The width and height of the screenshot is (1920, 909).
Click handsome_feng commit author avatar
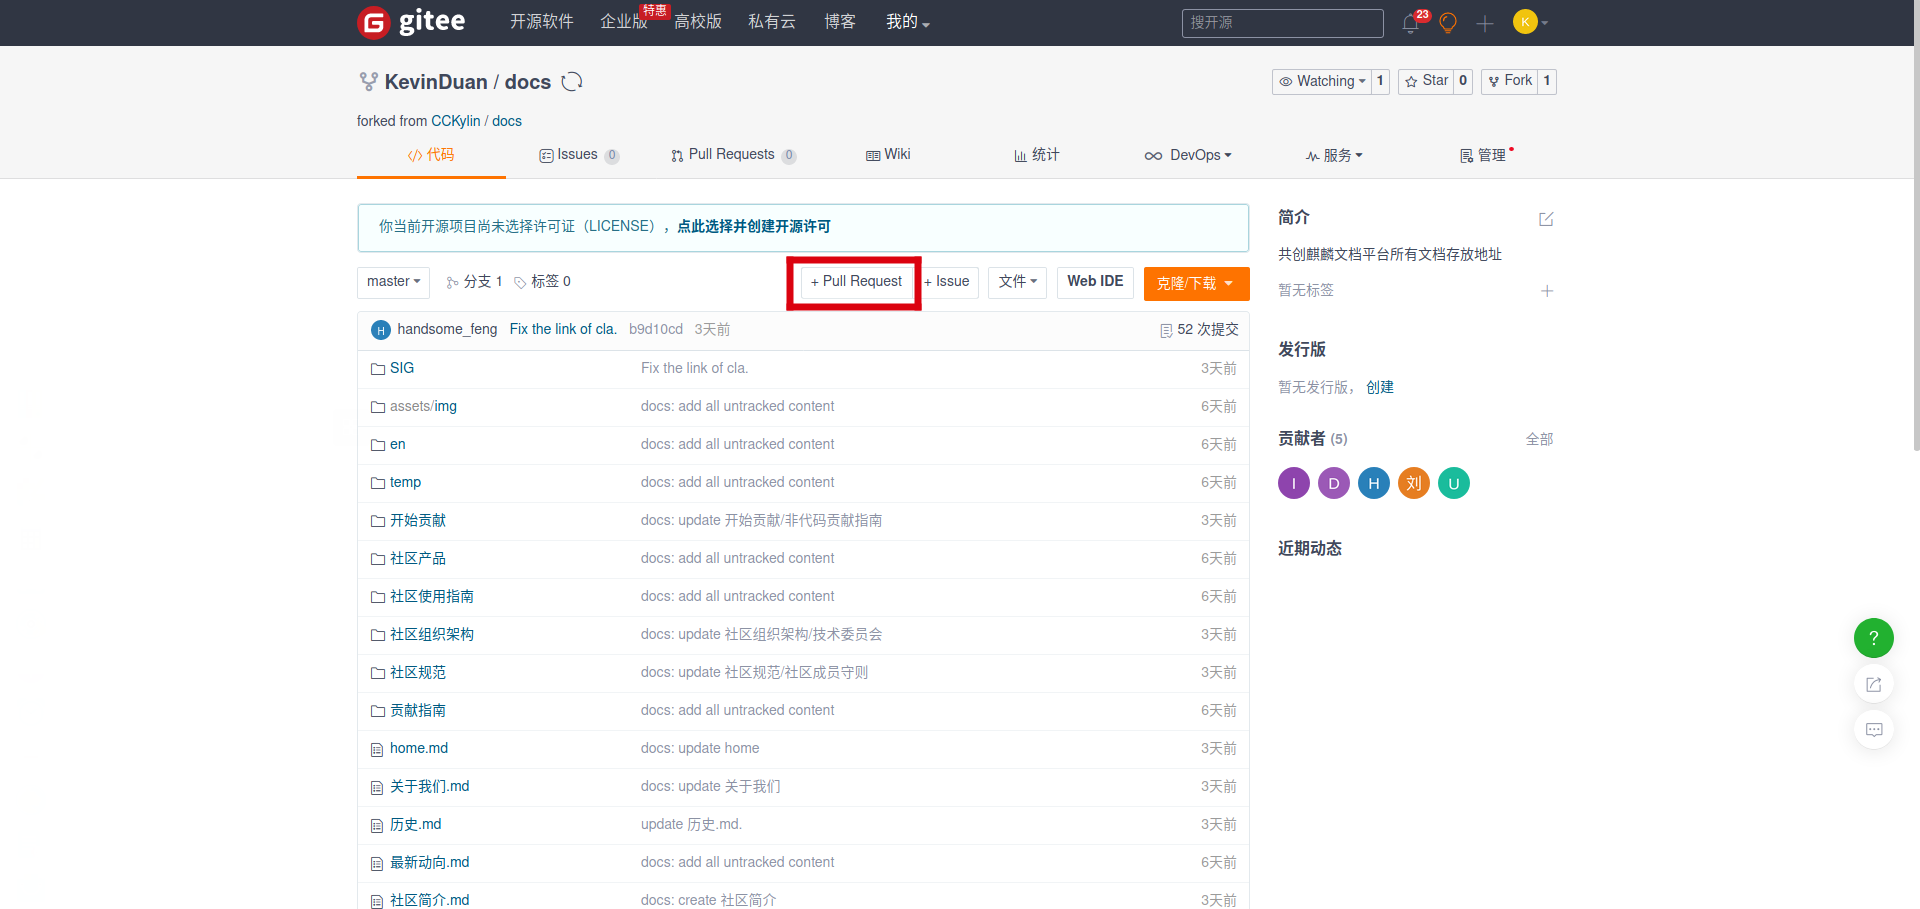click(x=381, y=330)
